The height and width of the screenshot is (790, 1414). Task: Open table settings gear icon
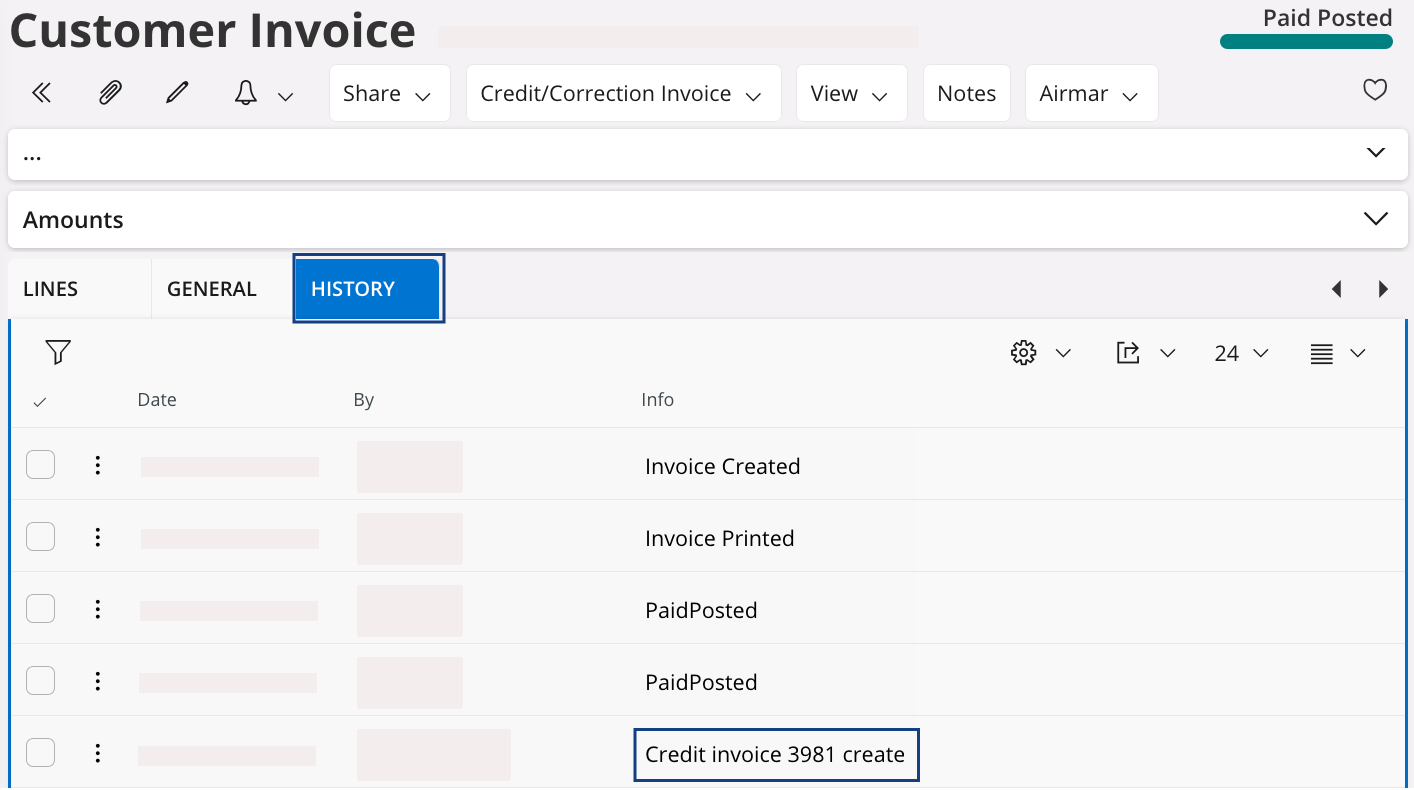1023,353
